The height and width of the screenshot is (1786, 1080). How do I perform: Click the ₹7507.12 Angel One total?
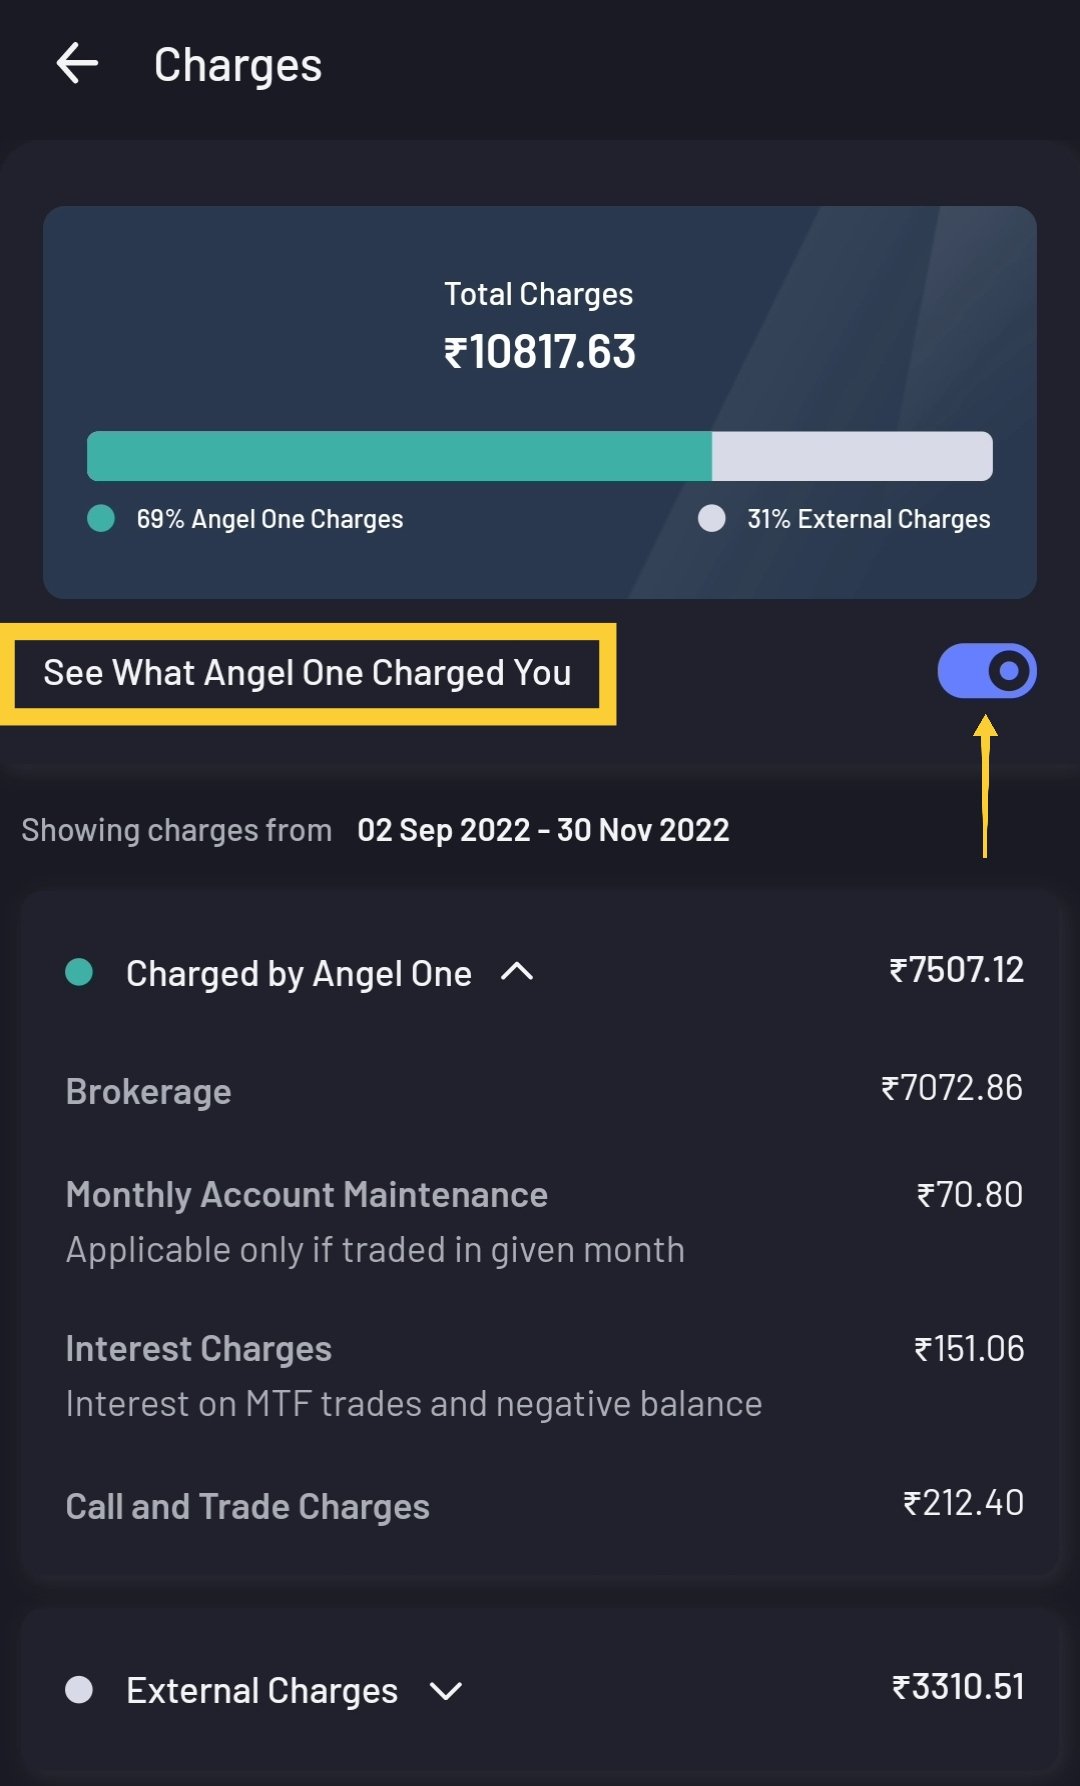[956, 970]
